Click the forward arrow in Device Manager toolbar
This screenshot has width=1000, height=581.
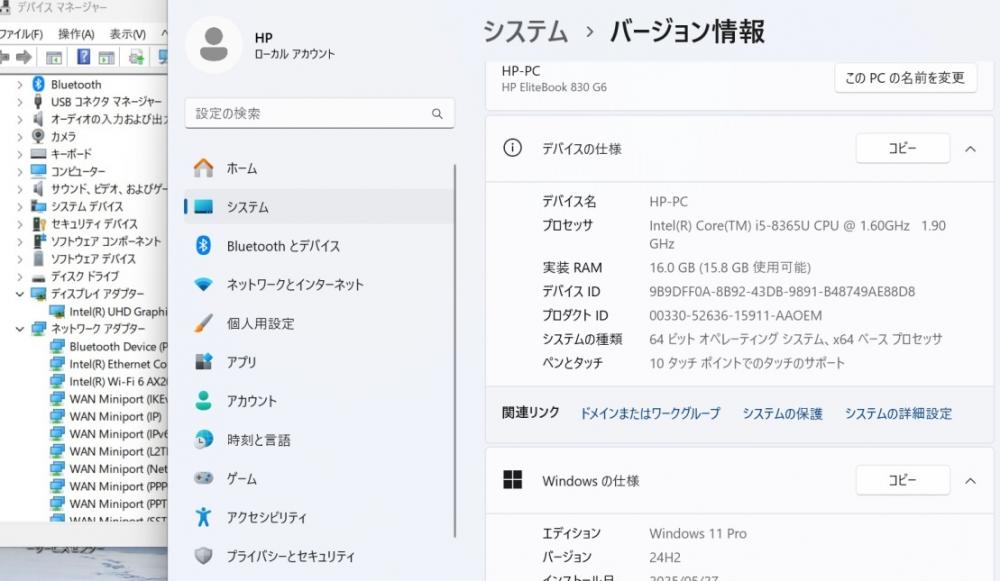[24, 57]
